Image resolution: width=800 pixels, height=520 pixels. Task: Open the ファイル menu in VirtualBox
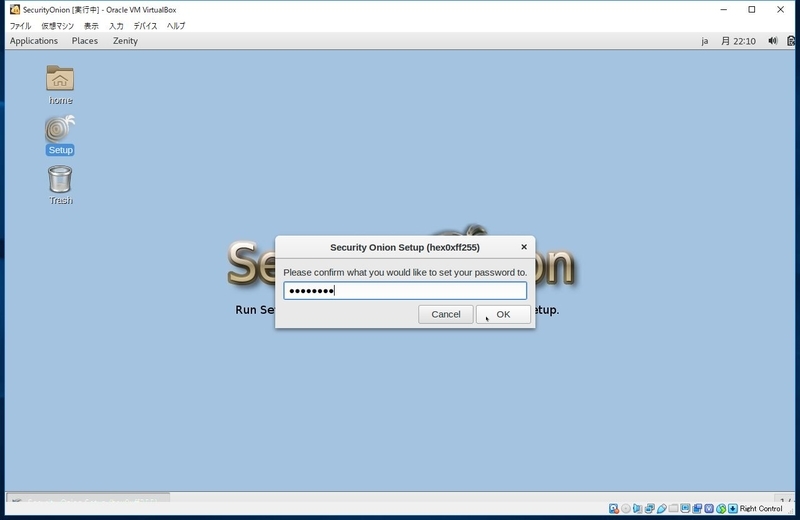20,26
